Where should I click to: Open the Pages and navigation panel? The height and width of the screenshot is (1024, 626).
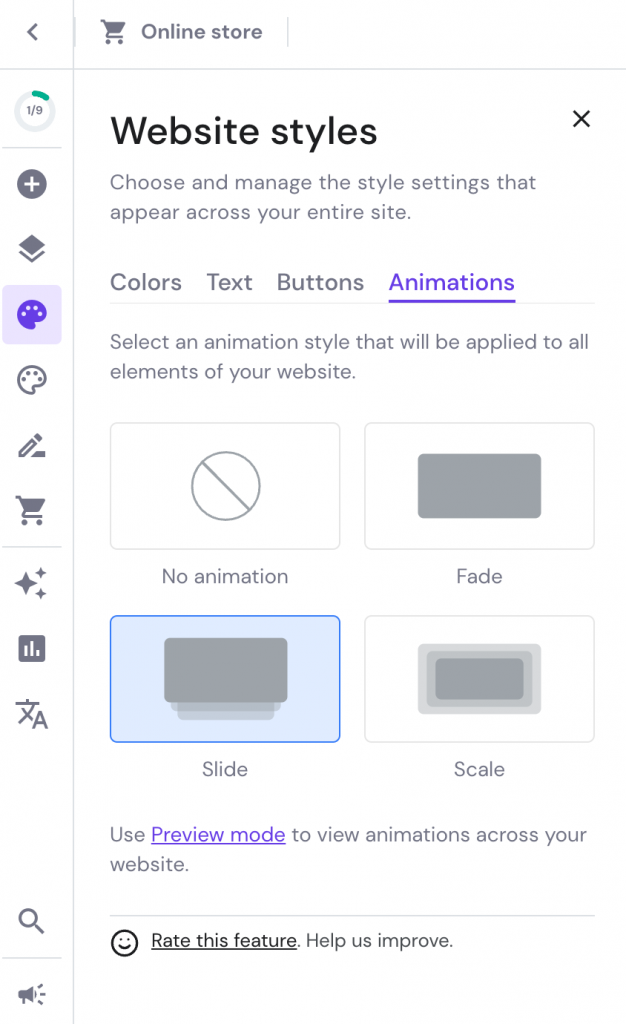click(x=31, y=249)
